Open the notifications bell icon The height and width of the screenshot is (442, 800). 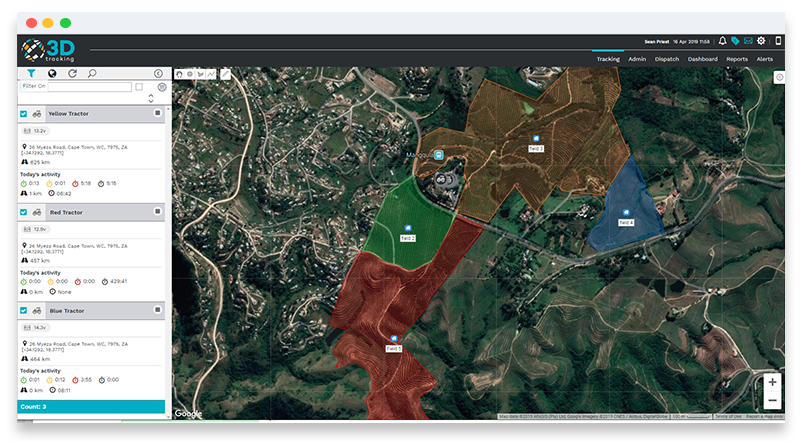point(722,41)
